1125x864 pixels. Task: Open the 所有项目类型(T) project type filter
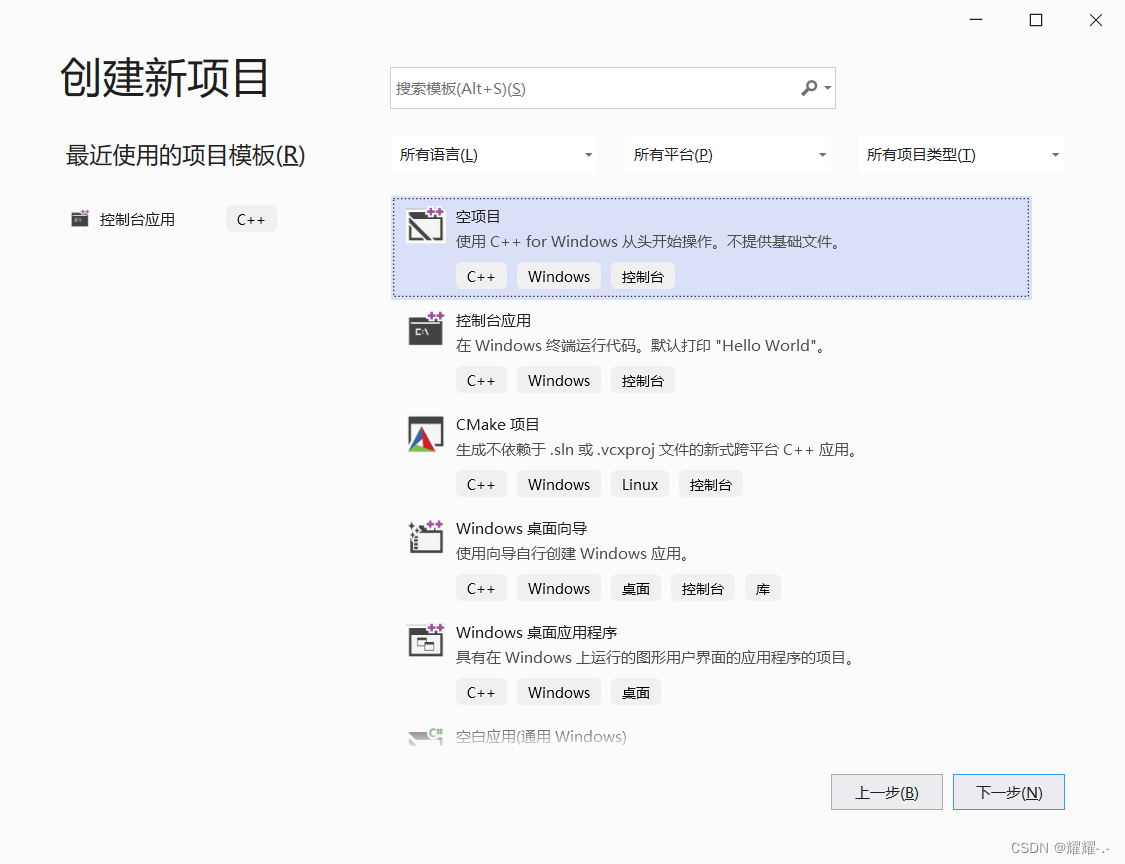(961, 154)
